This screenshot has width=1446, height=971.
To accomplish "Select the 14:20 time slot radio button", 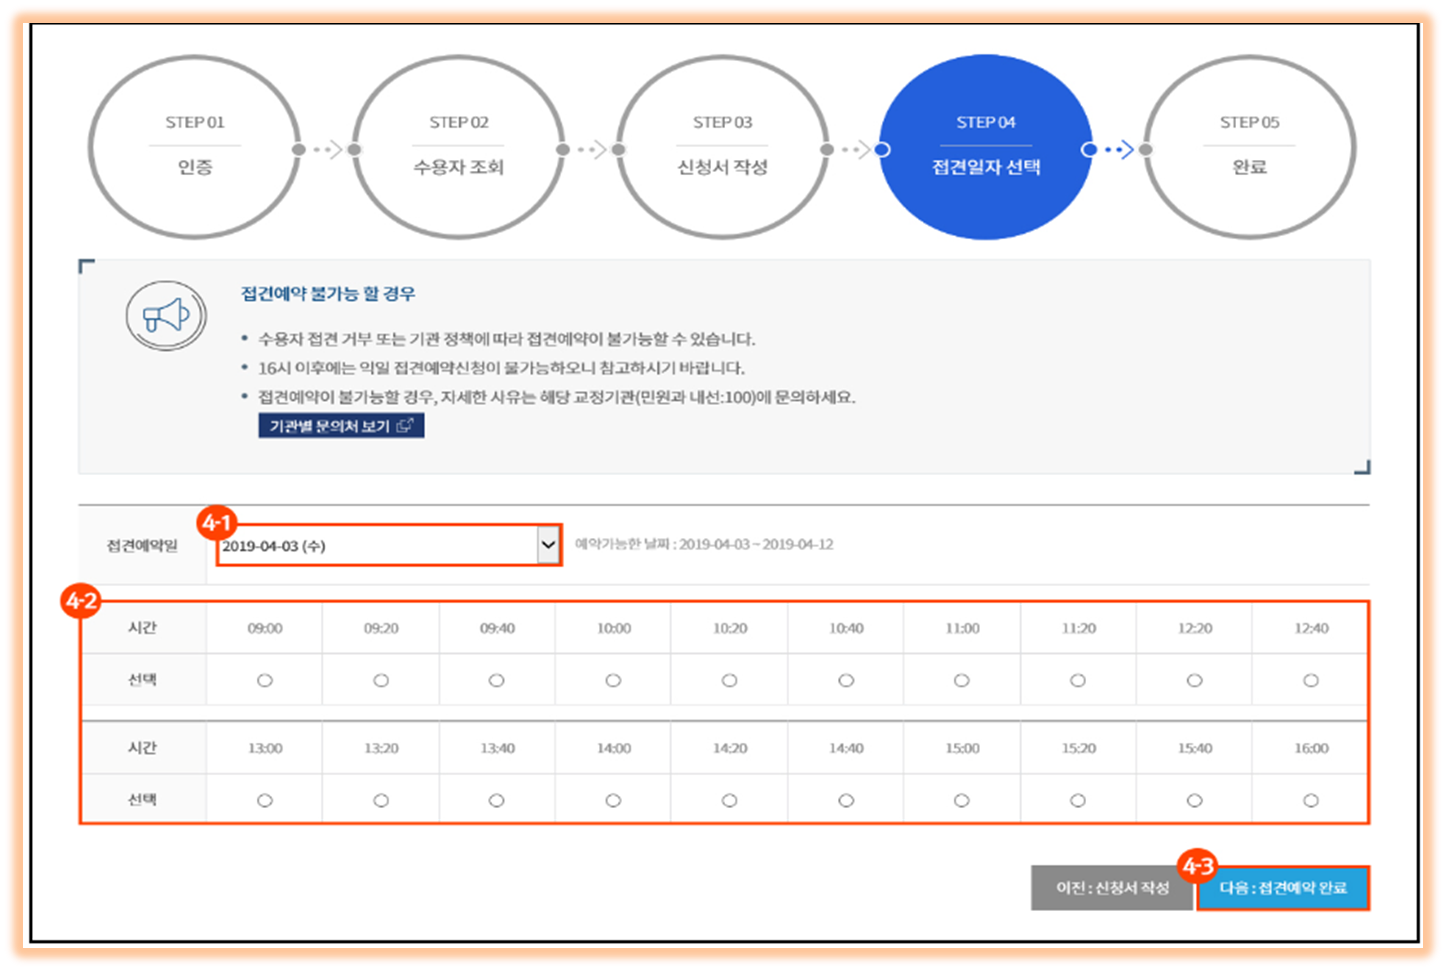I will pos(729,800).
